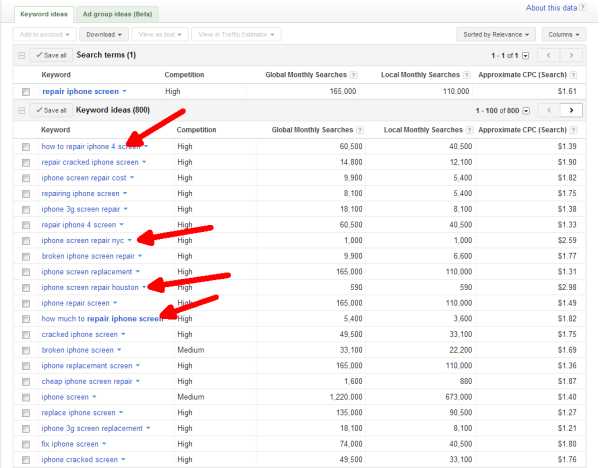The height and width of the screenshot is (468, 600).
Task: Check the box for cracked iphone screen
Action: [26, 335]
